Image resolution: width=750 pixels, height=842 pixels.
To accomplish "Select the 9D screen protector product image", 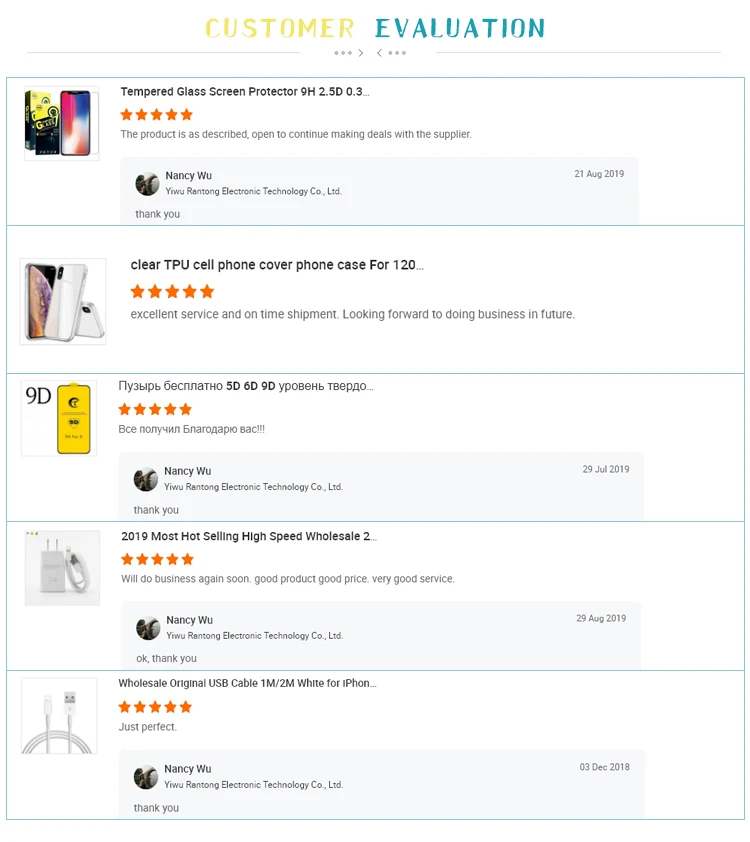I will pyautogui.click(x=60, y=418).
